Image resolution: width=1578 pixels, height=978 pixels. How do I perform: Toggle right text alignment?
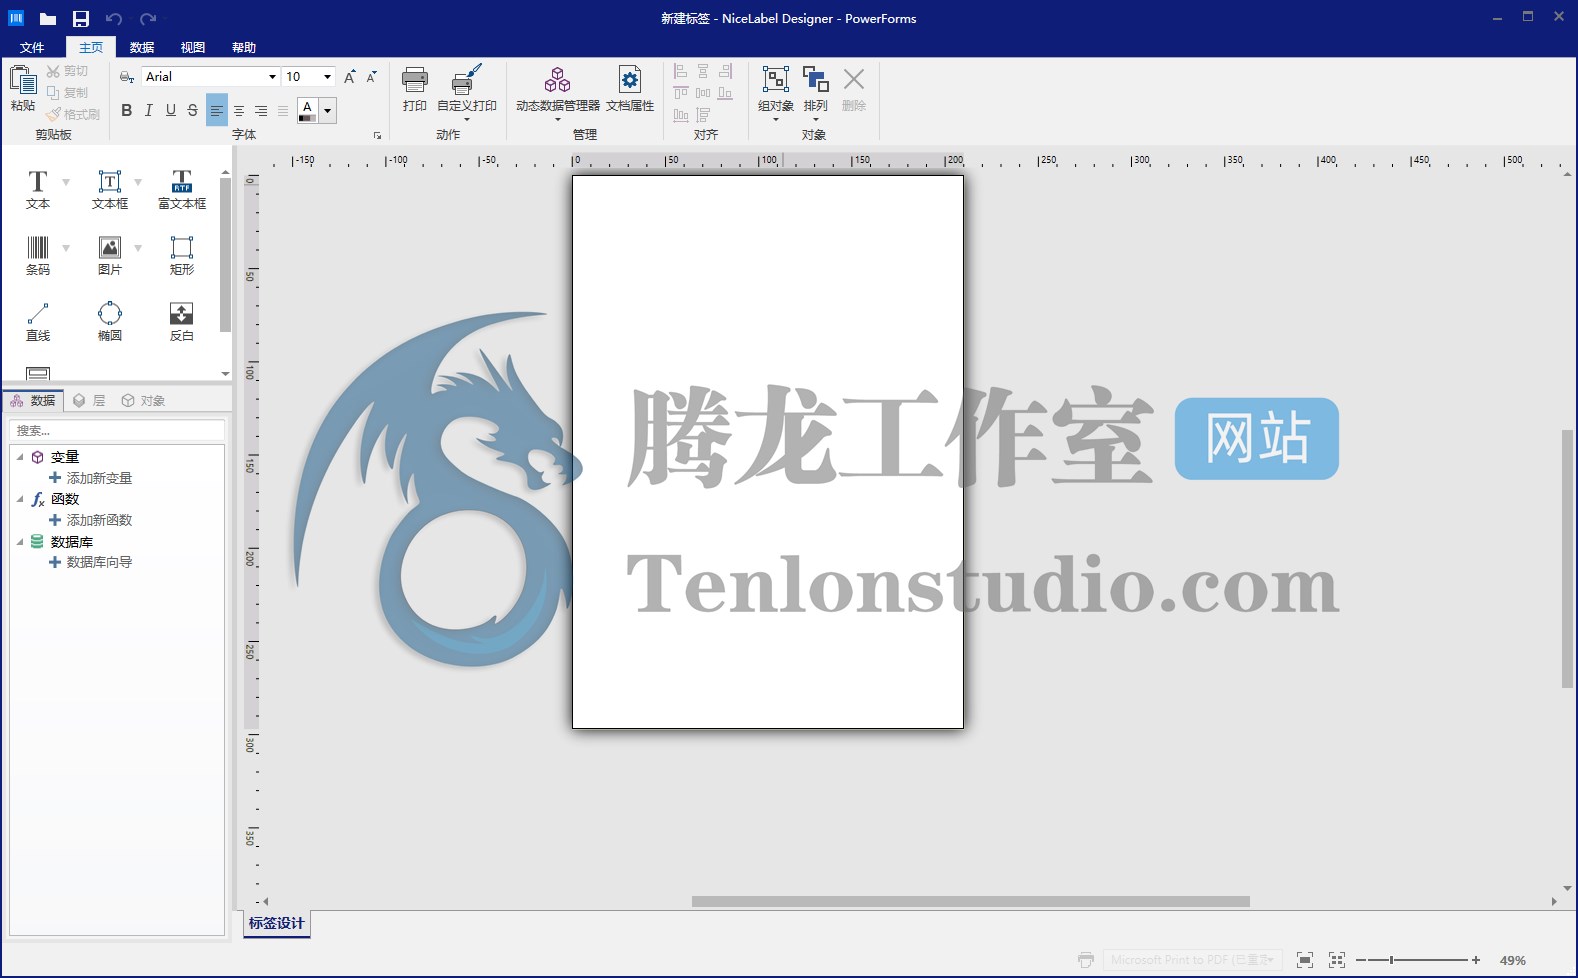pos(261,110)
